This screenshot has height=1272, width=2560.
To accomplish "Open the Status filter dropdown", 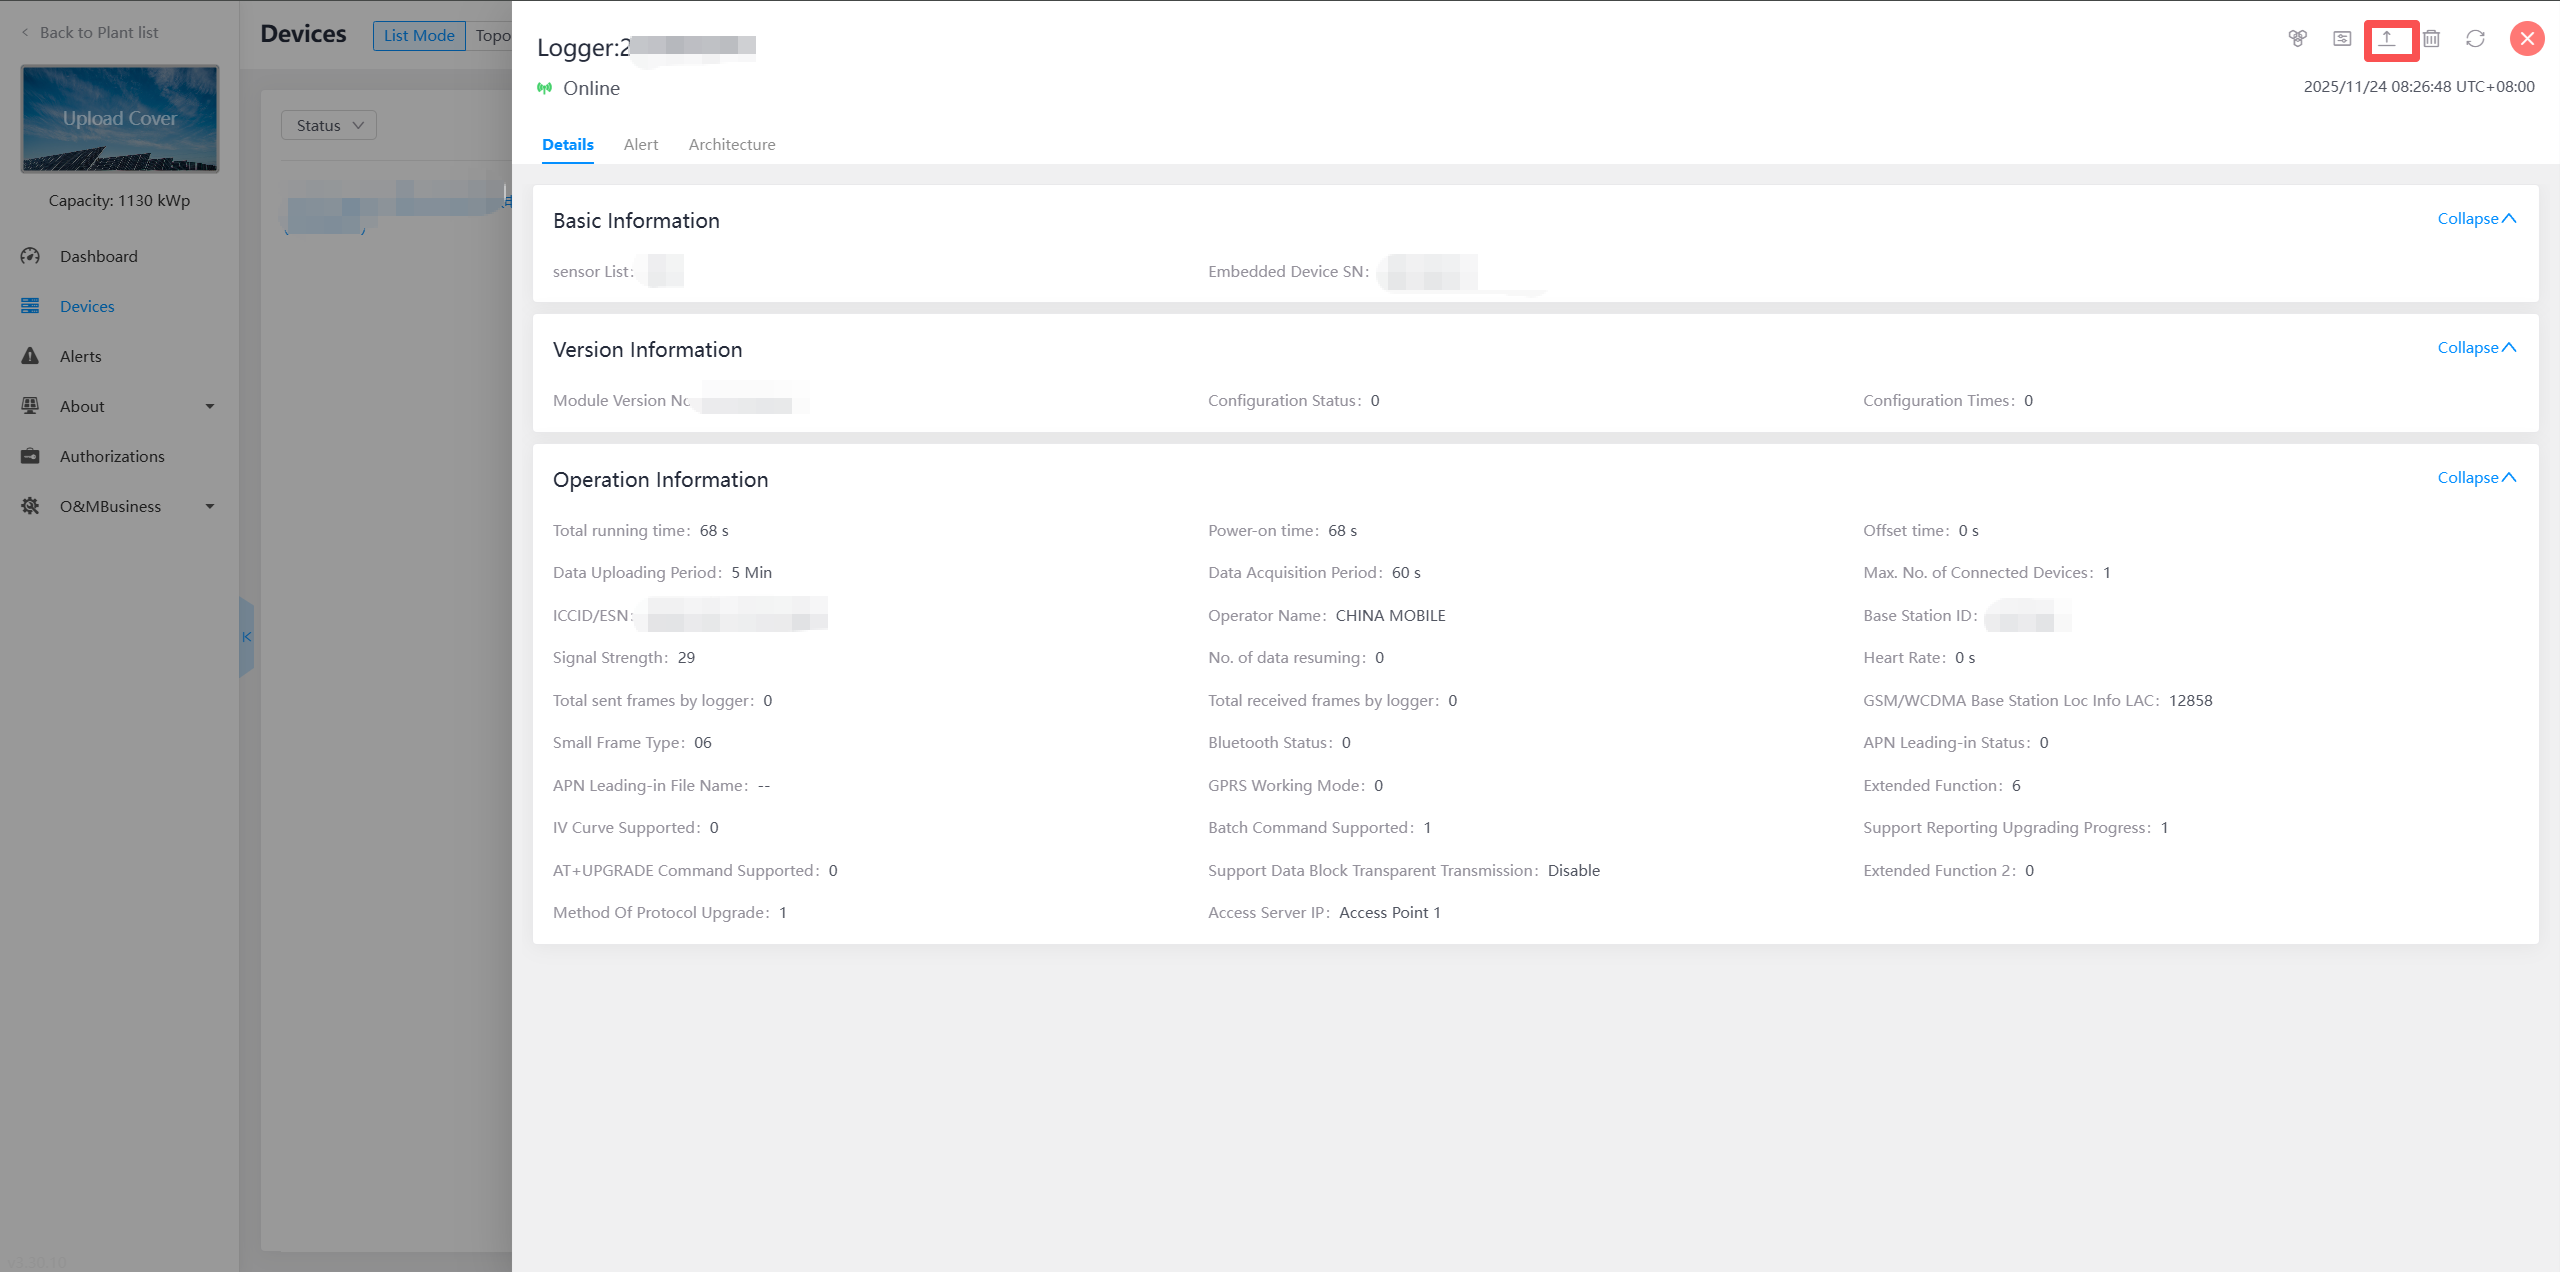I will coord(329,125).
